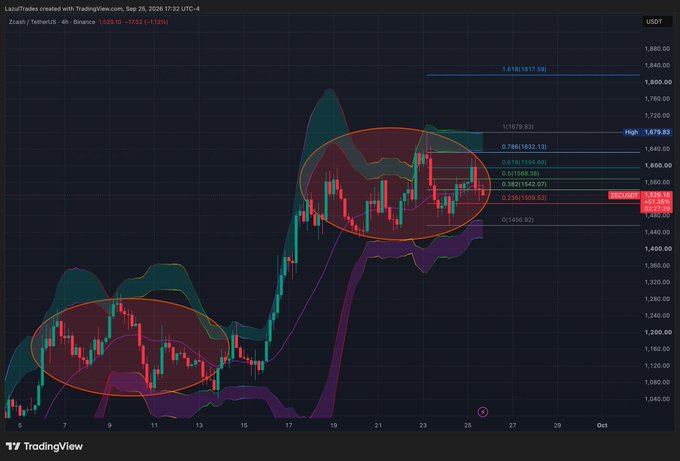Click the 1,240.00 price axis label
The height and width of the screenshot is (461, 680).
(x=658, y=316)
